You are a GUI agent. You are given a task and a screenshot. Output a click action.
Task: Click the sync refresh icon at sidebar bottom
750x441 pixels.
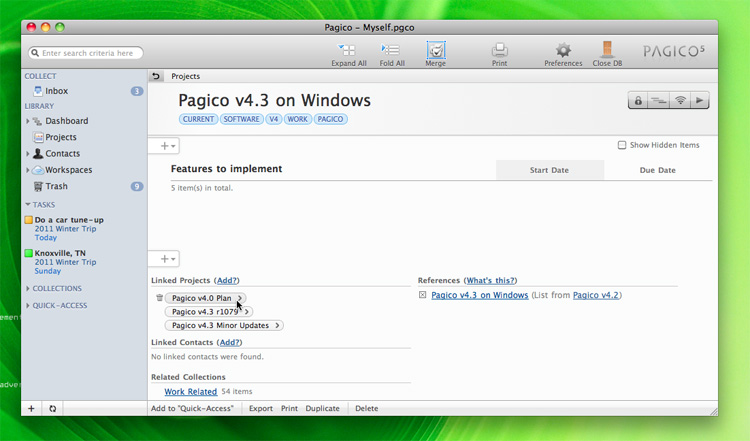52,408
